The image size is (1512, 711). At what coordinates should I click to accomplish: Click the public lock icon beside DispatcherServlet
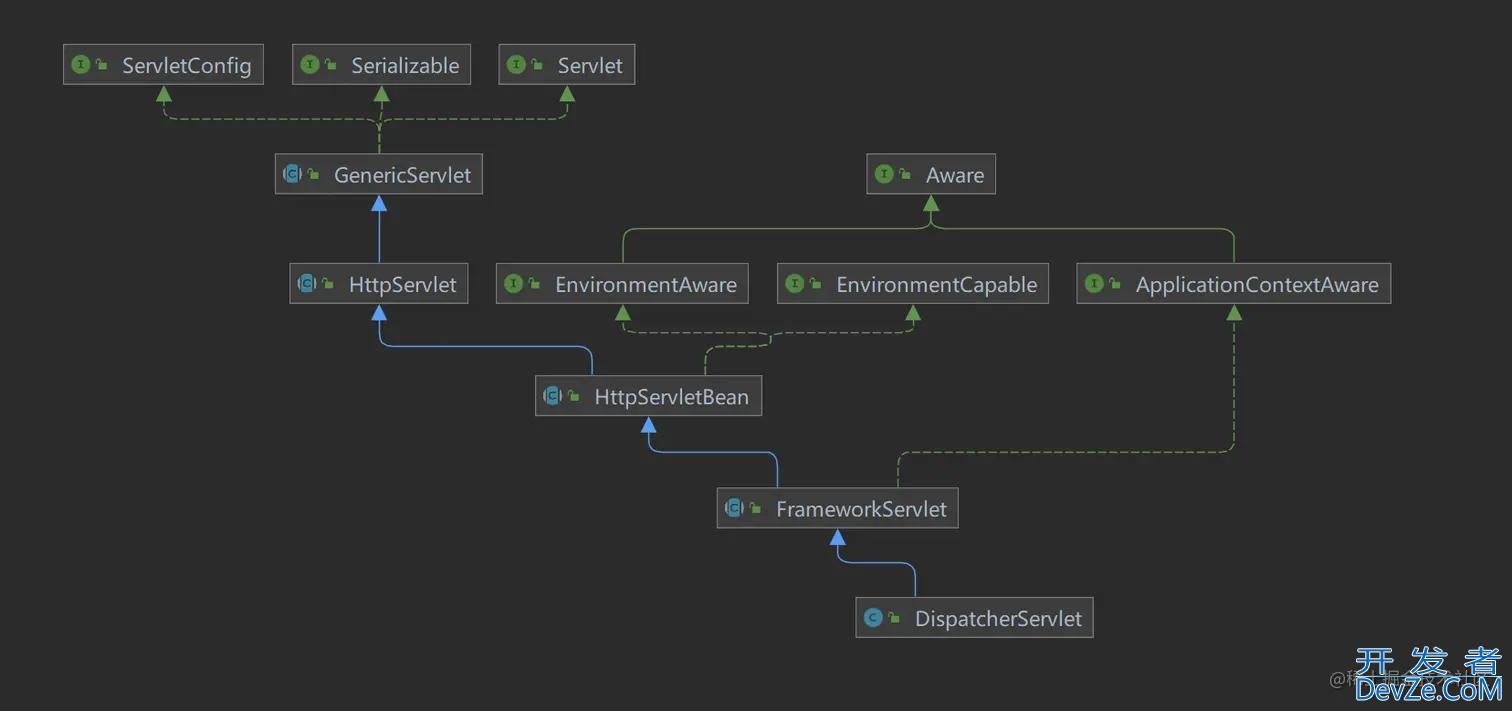point(894,619)
